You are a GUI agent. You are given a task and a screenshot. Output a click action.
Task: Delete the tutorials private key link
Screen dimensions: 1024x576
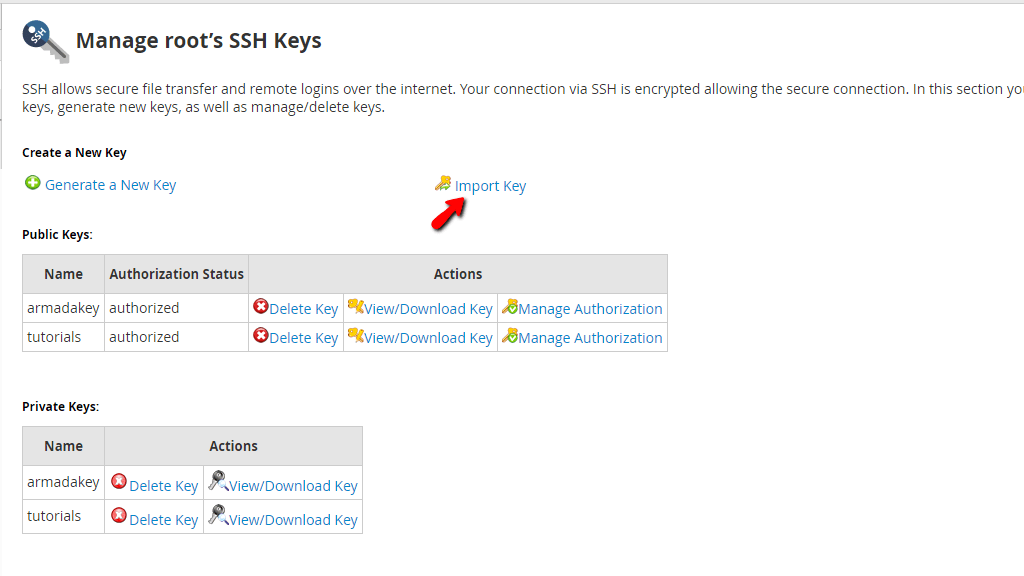(x=163, y=520)
